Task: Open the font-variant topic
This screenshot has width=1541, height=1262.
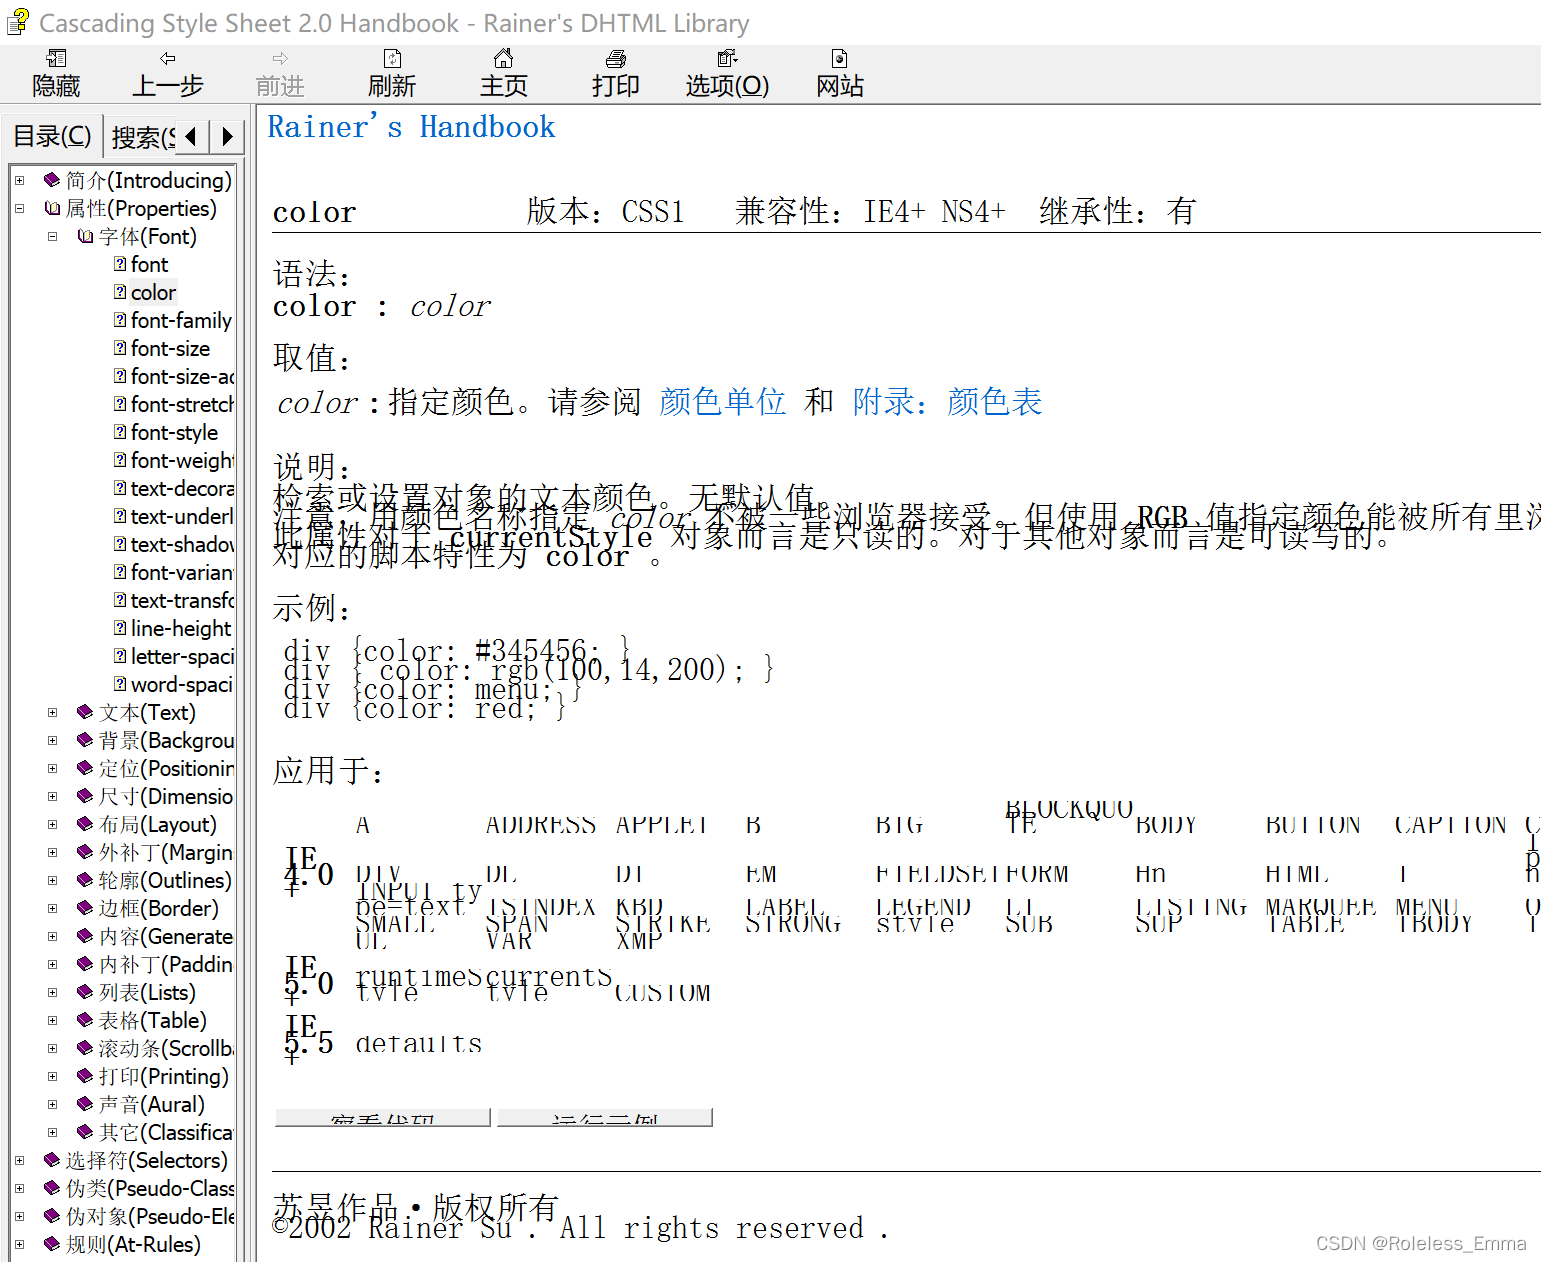Action: (182, 572)
